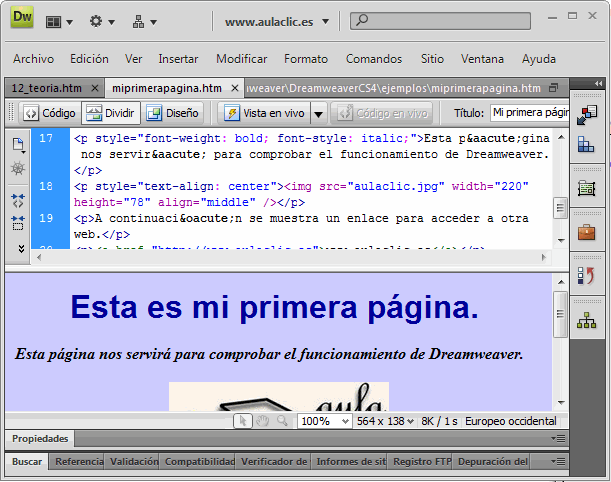The width and height of the screenshot is (611, 482).
Task: Select the miprimerapagina.htm document tab
Action: pyautogui.click(x=167, y=88)
